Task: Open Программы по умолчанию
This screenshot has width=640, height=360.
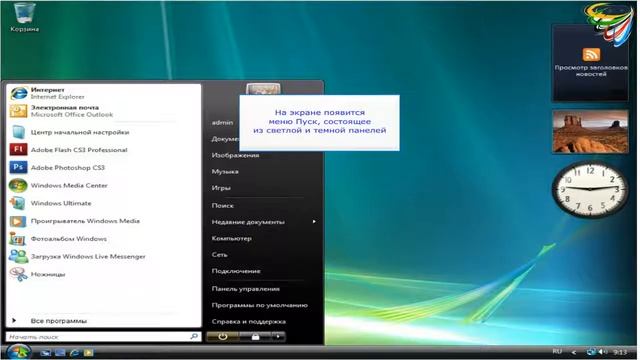Action: coord(260,305)
